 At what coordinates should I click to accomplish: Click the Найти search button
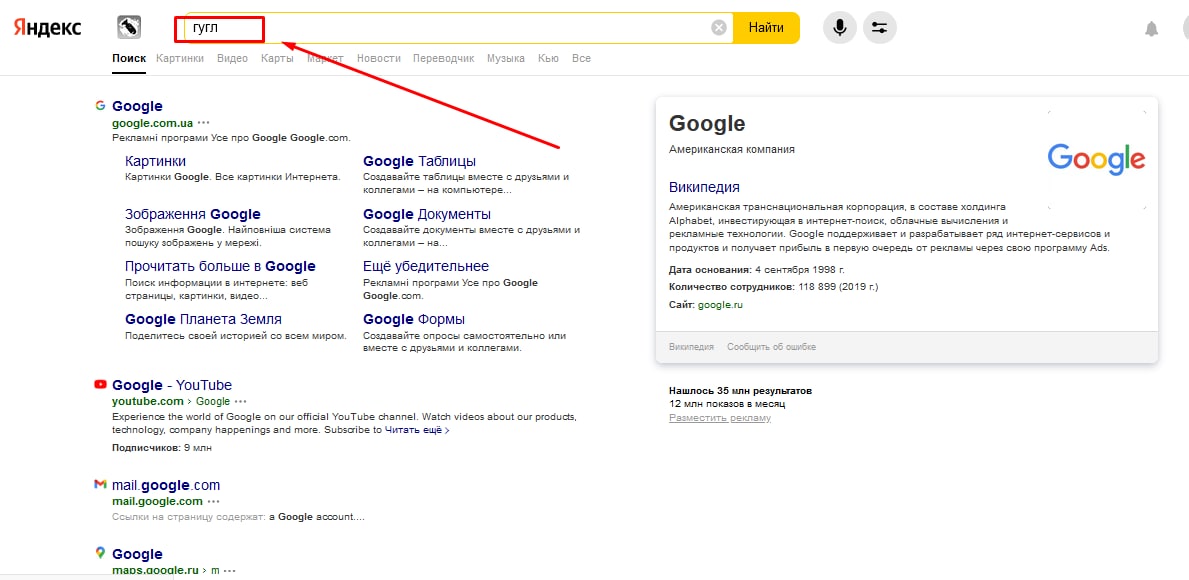click(x=767, y=28)
